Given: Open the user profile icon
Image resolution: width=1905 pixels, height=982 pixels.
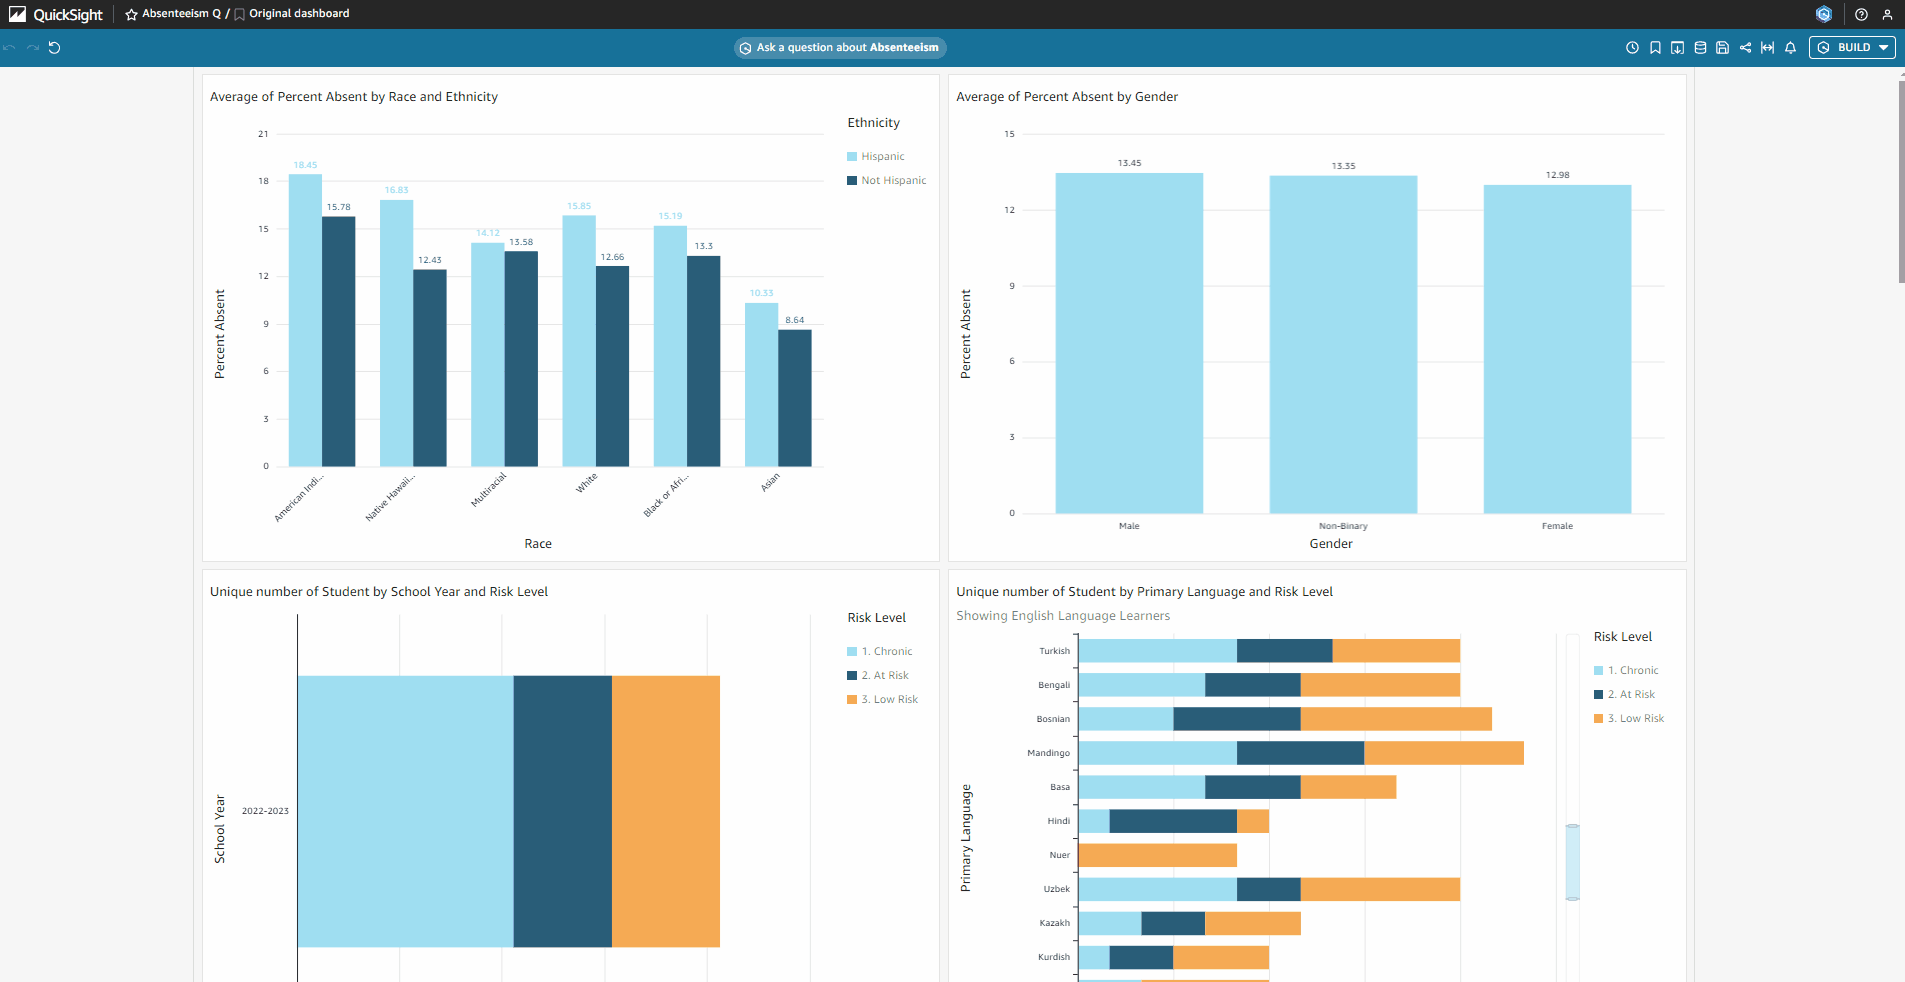Looking at the screenshot, I should [1887, 14].
